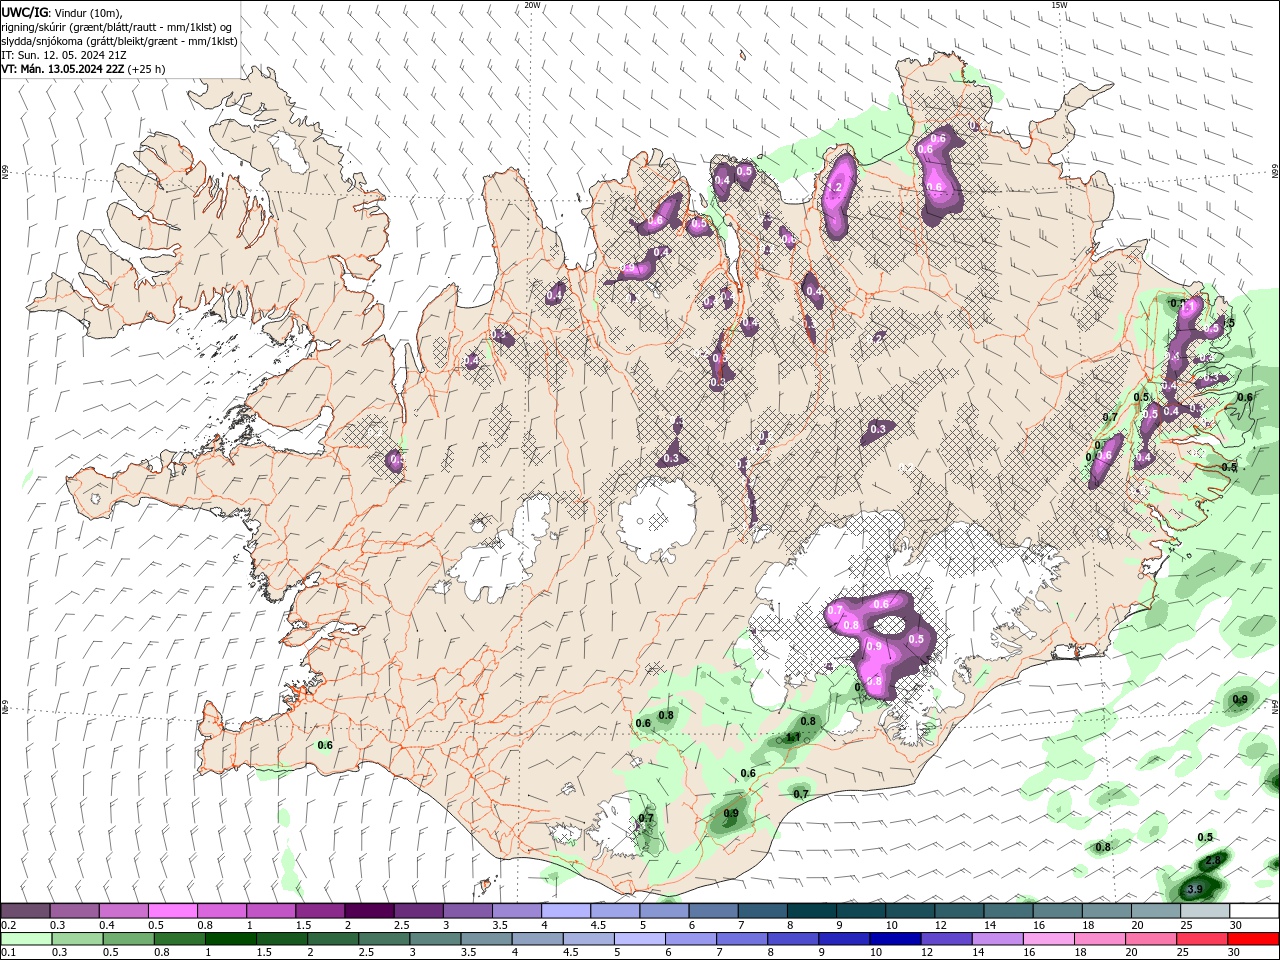Pick the bright pink swatch between 0.5 and 0.8, upper legend
The height and width of the screenshot is (960, 1280).
click(172, 911)
